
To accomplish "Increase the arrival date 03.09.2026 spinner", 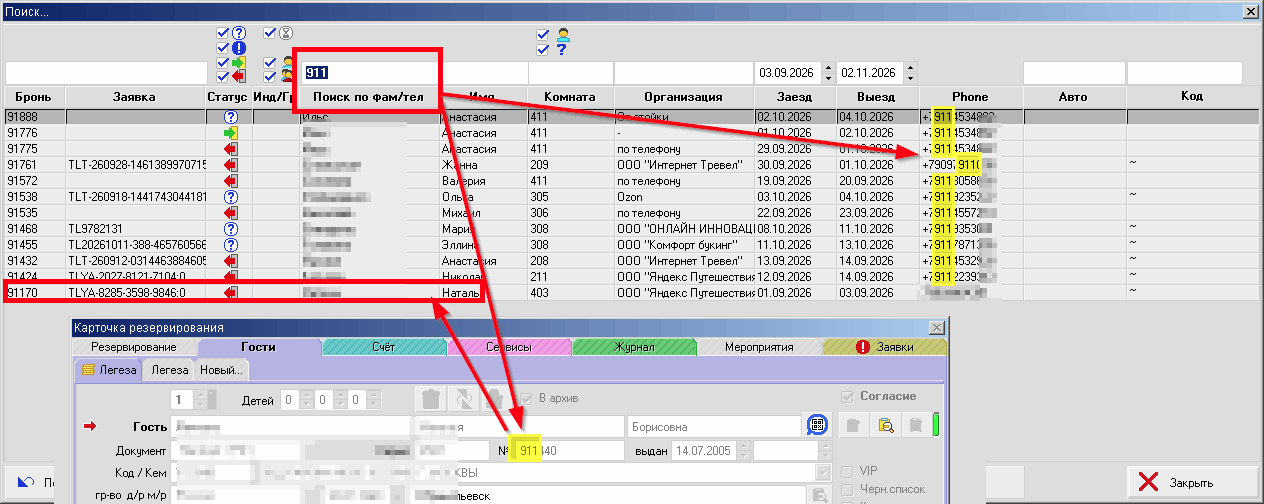I will click(827, 68).
